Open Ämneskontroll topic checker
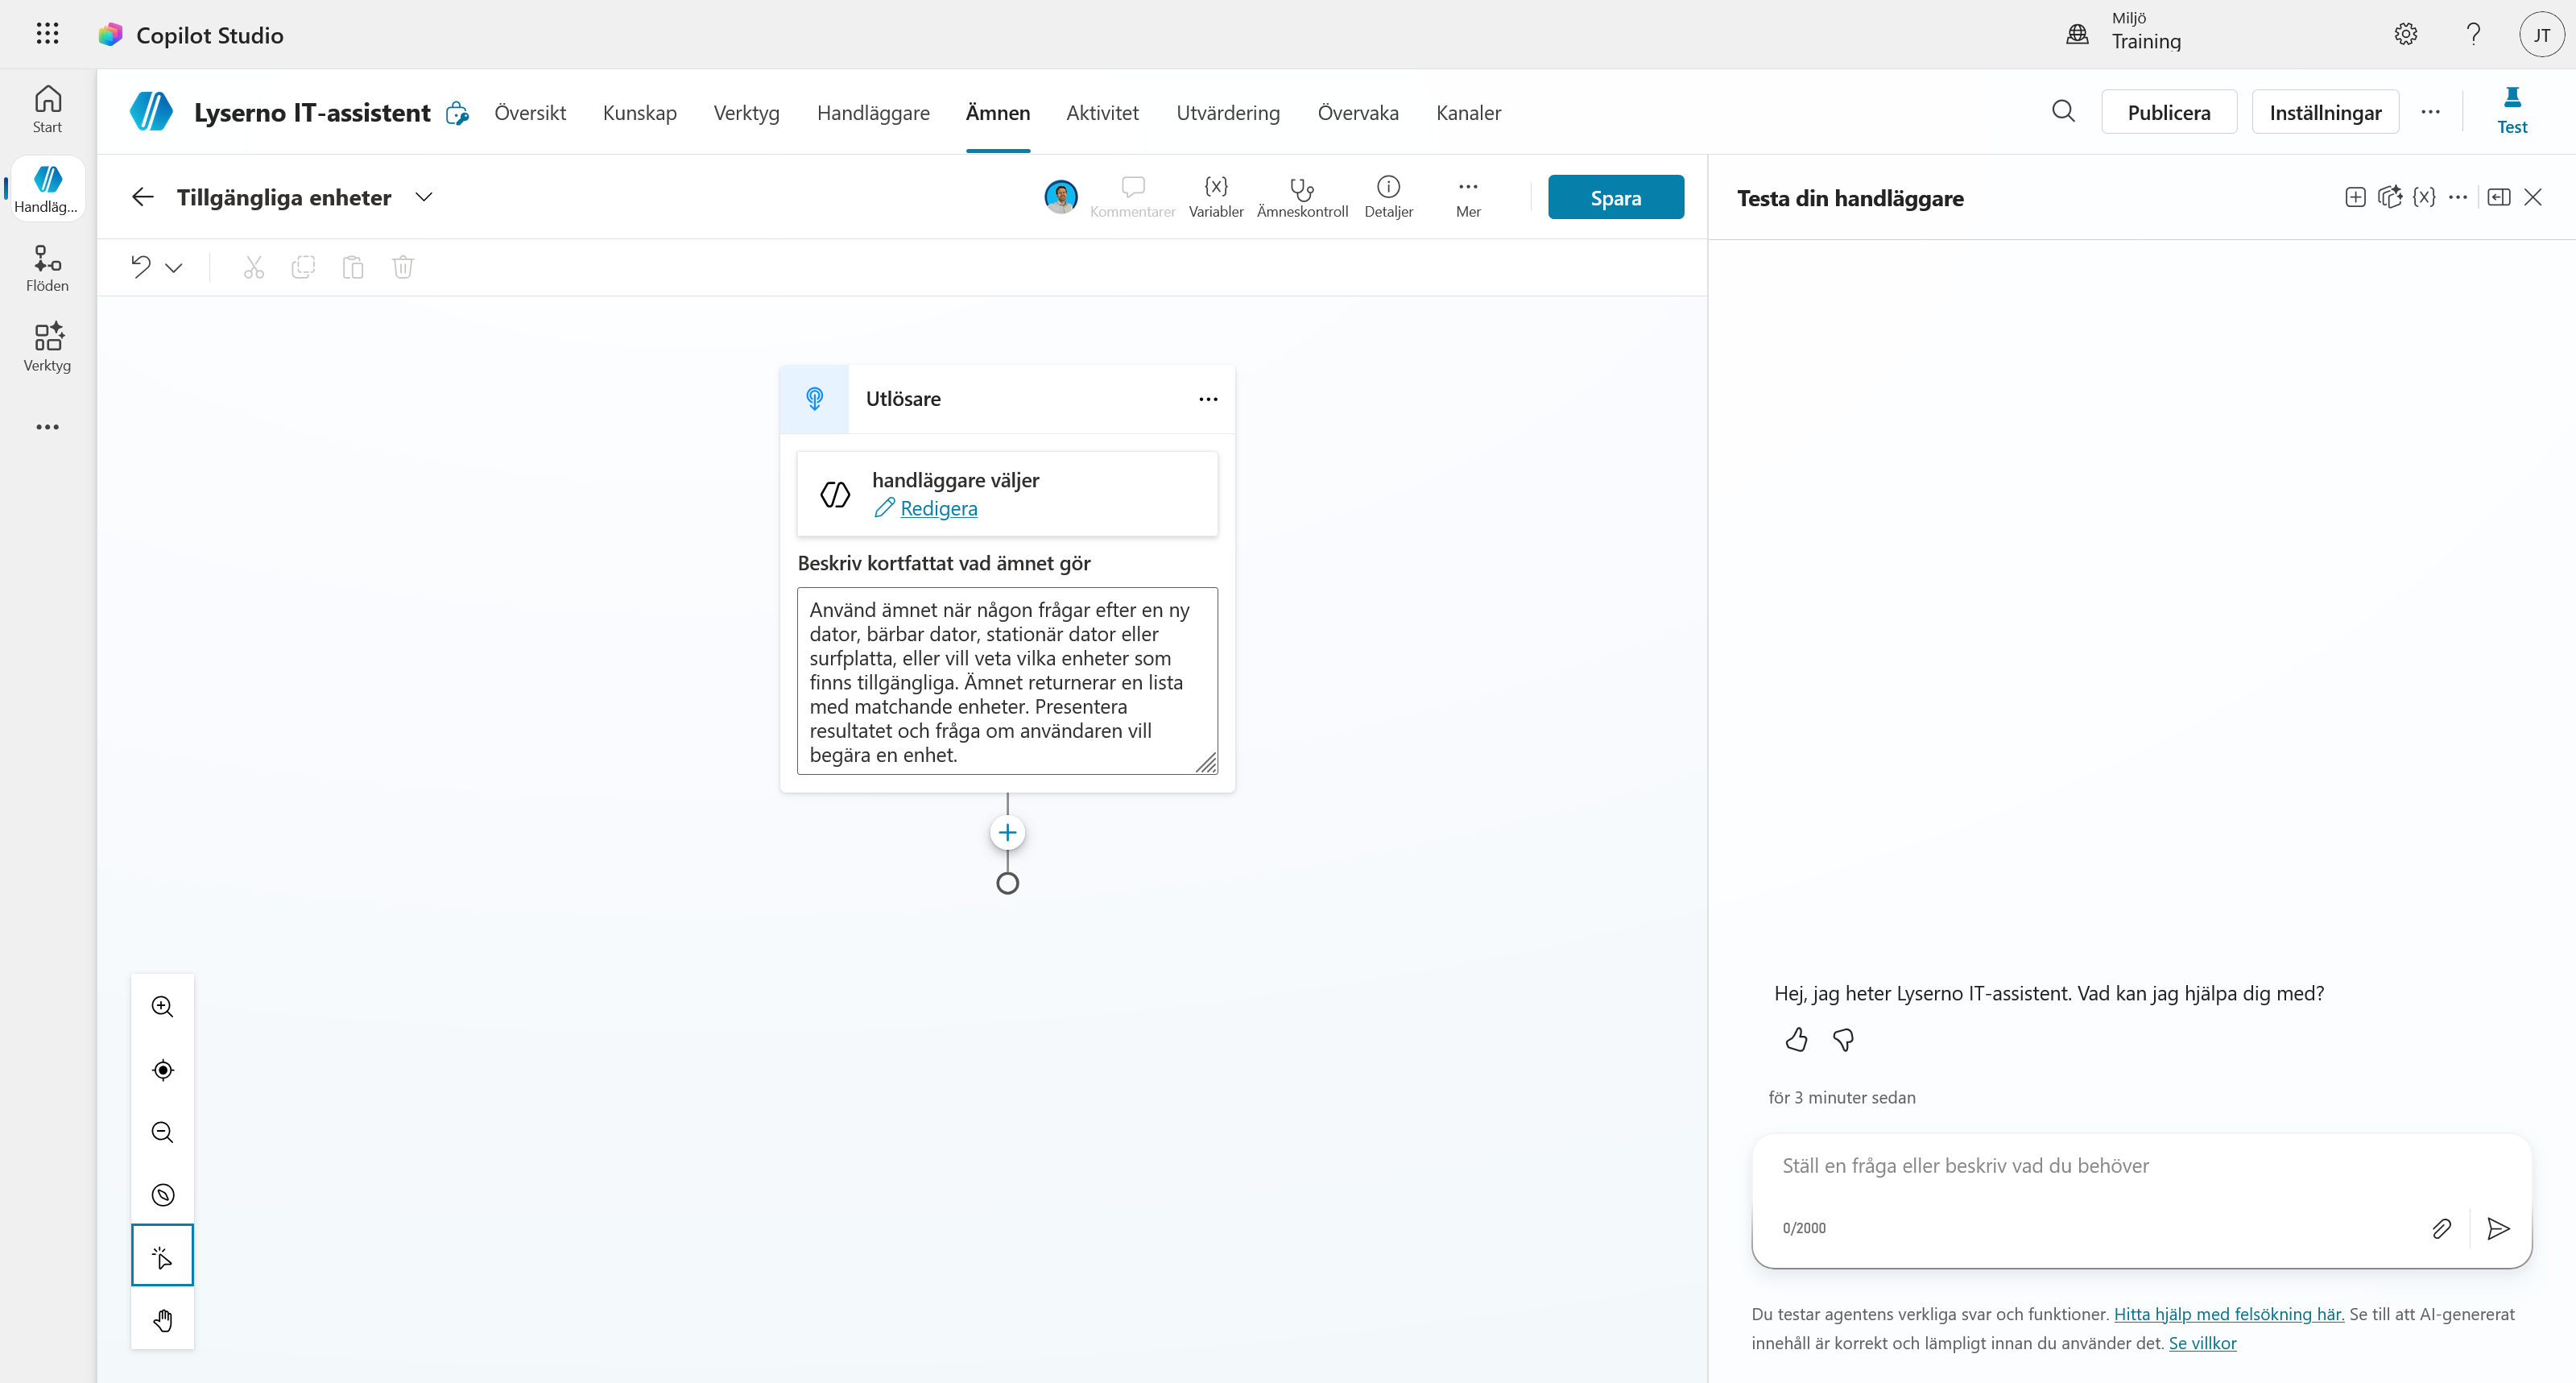The height and width of the screenshot is (1383, 2576). [x=1302, y=197]
